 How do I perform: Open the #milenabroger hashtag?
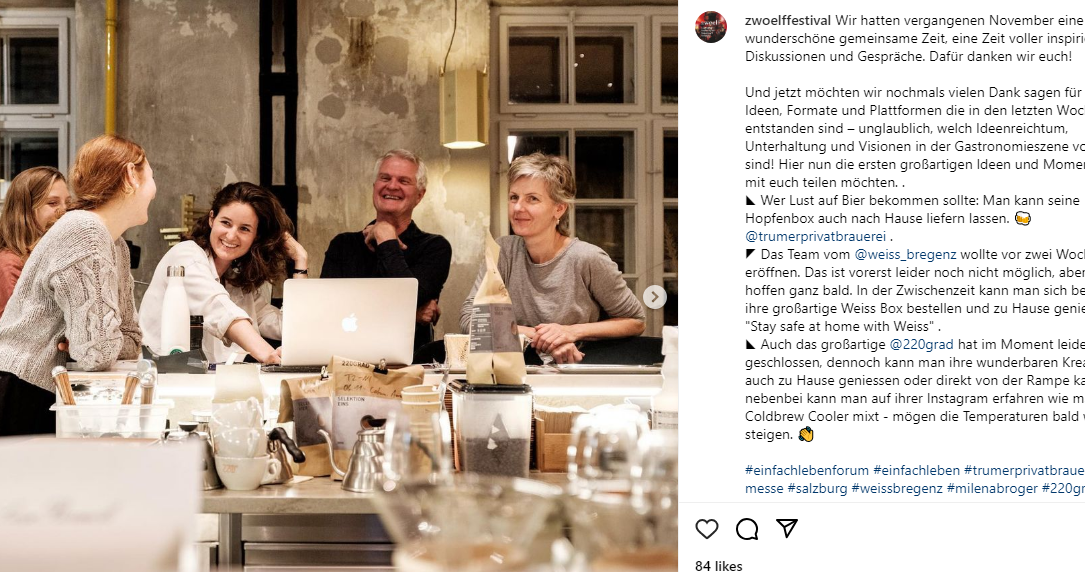coord(992,488)
